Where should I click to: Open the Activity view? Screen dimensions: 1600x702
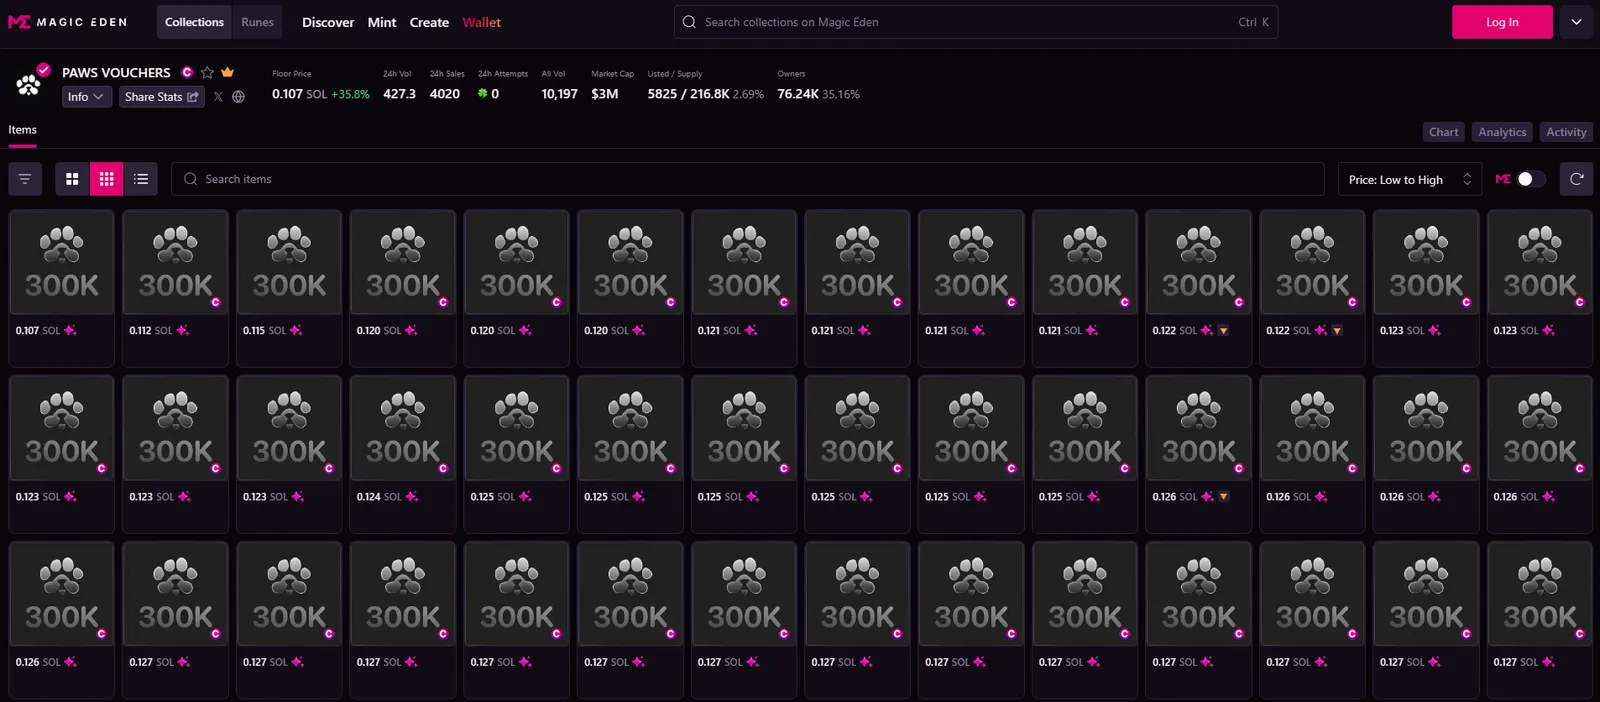pos(1566,132)
